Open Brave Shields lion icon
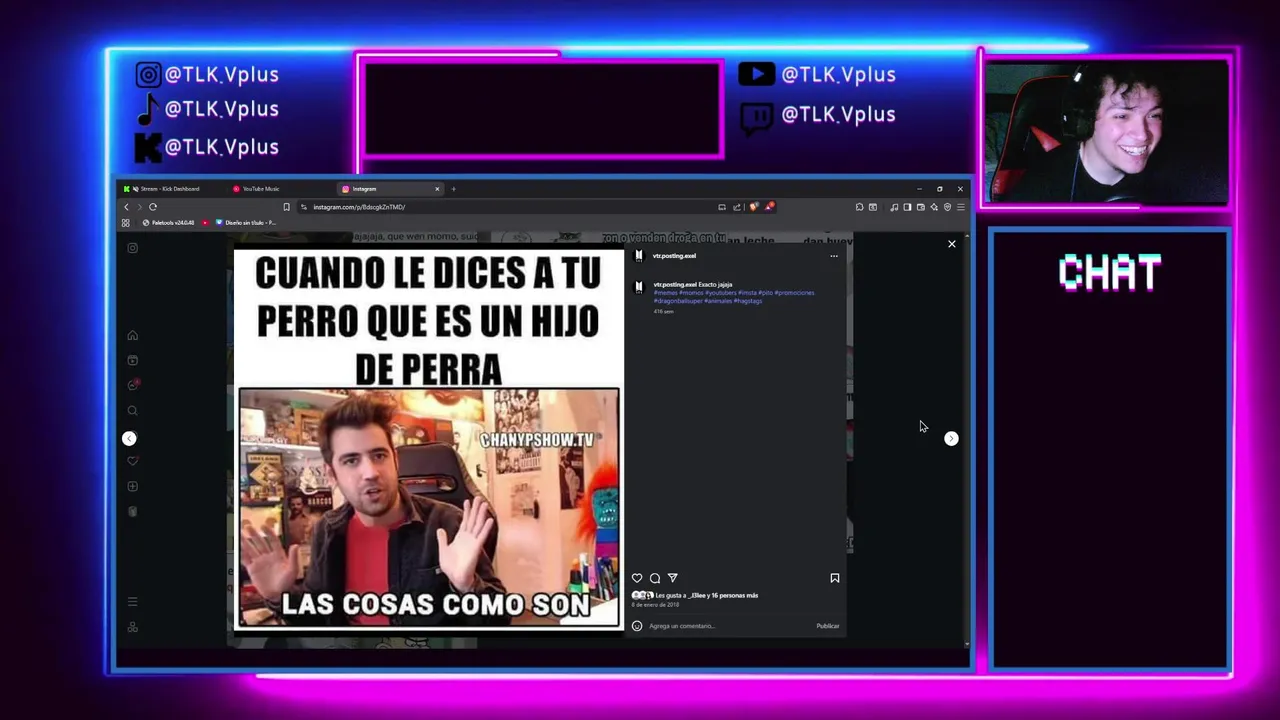The image size is (1280, 720). 754,206
